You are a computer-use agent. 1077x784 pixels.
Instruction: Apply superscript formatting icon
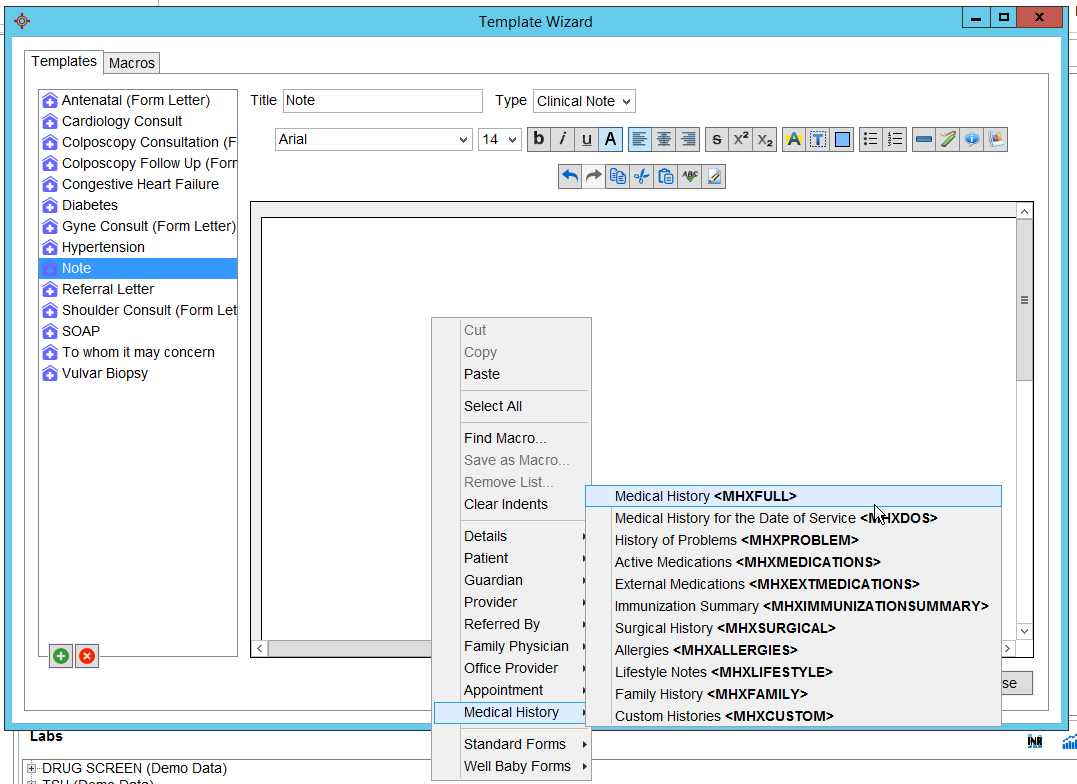(741, 139)
